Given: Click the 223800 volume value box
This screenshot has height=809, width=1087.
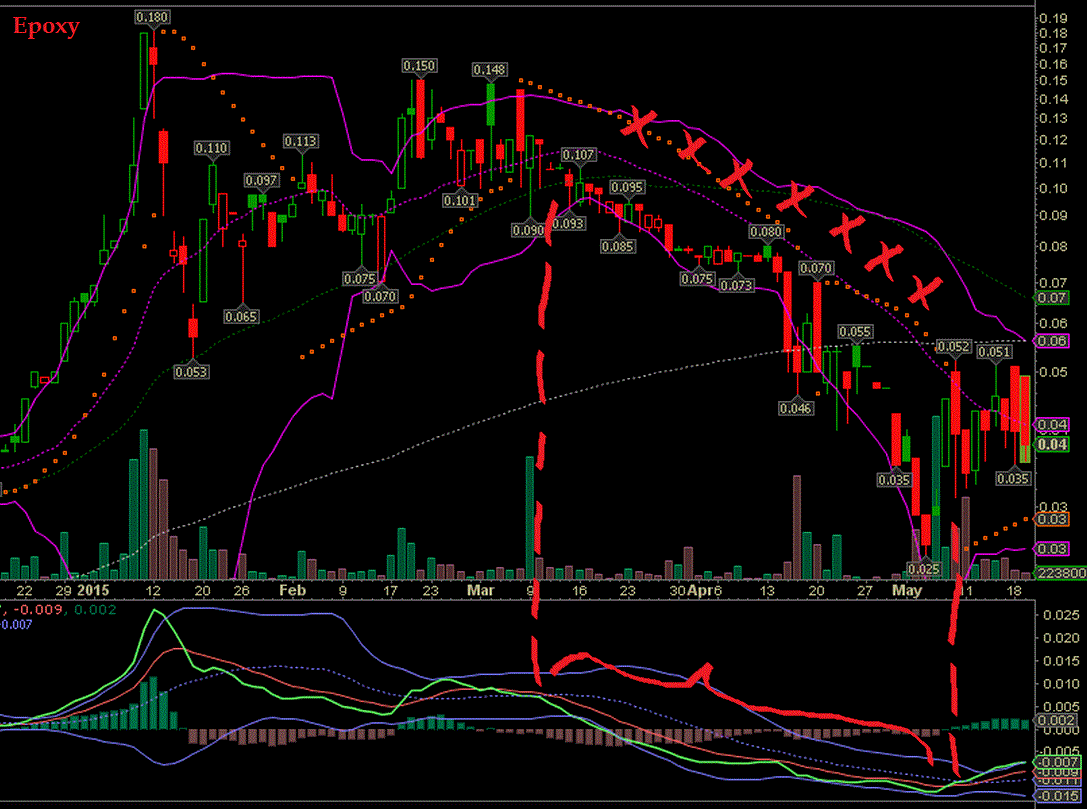Looking at the screenshot, I should [1061, 573].
